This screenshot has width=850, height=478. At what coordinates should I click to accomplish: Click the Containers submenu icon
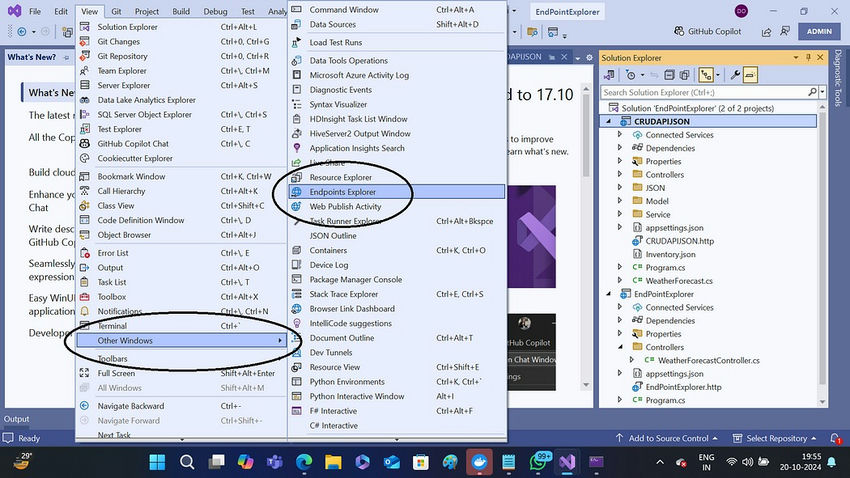(297, 250)
